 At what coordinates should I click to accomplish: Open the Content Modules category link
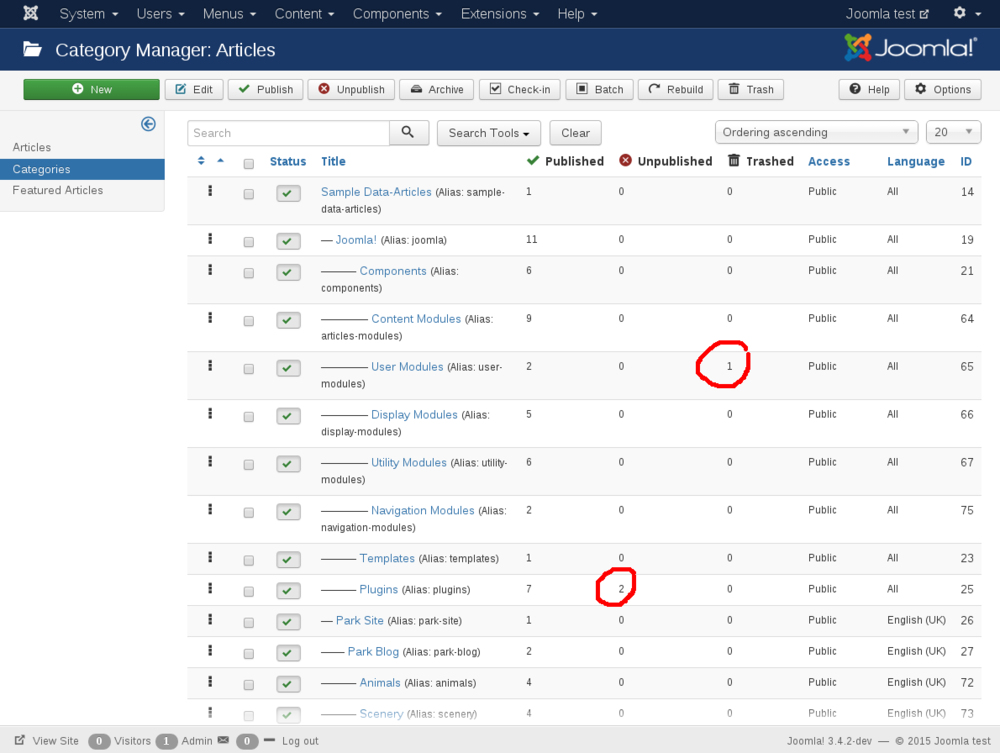tap(416, 319)
